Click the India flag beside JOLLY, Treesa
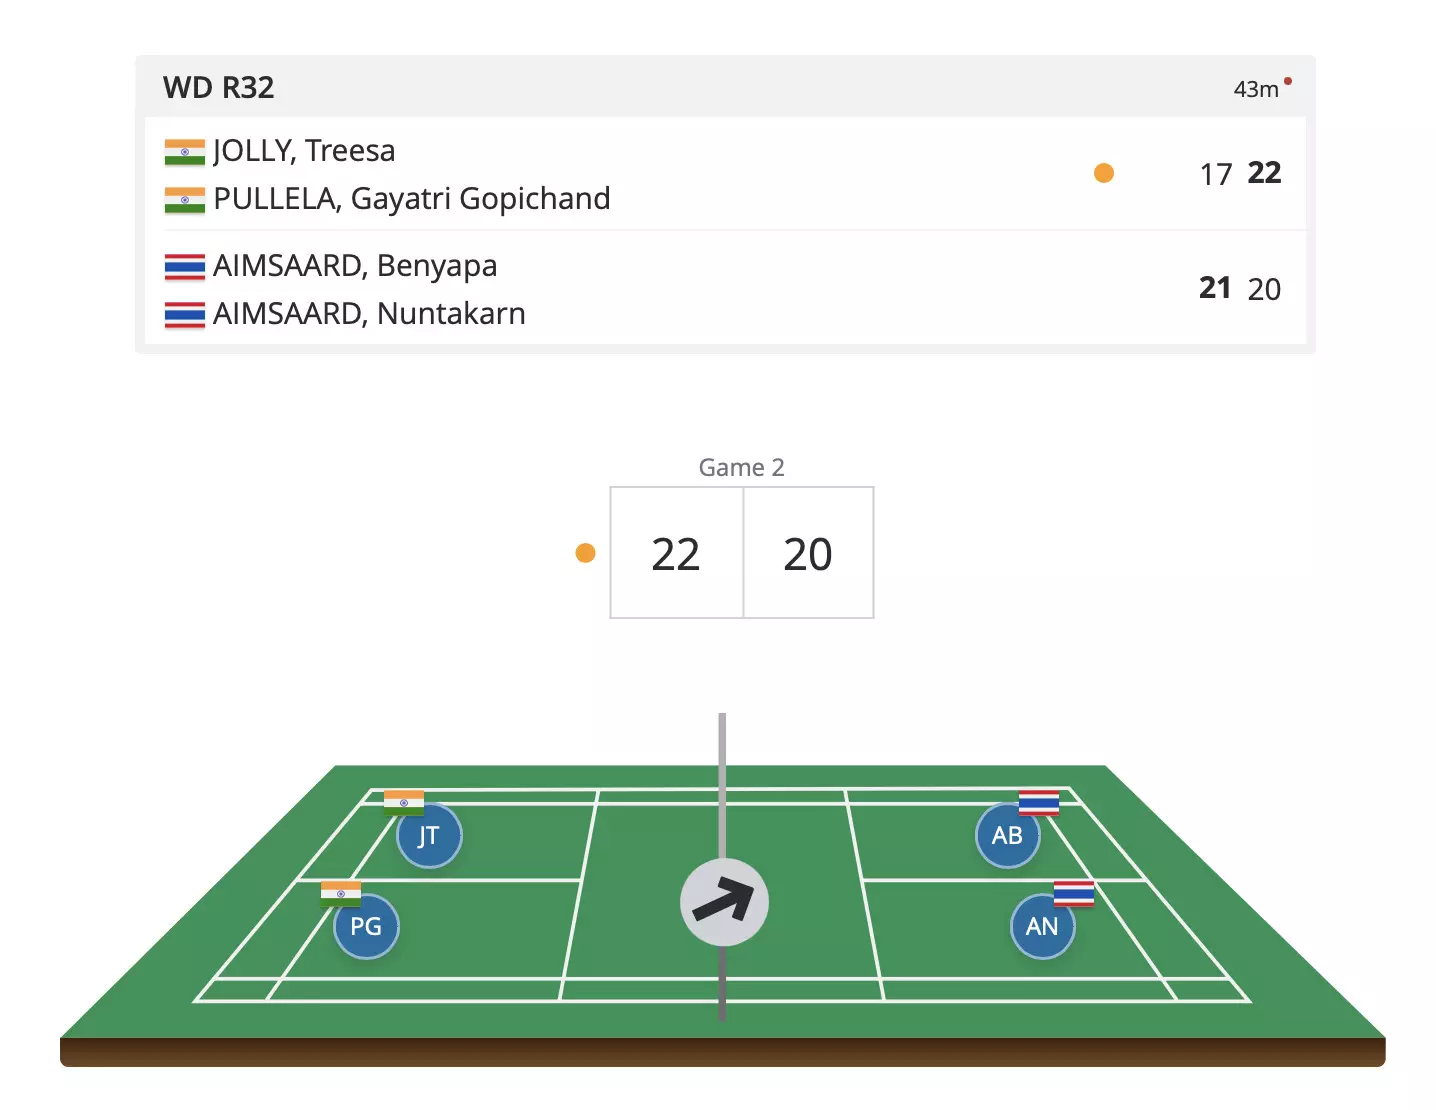The image size is (1436, 1110). coord(185,152)
